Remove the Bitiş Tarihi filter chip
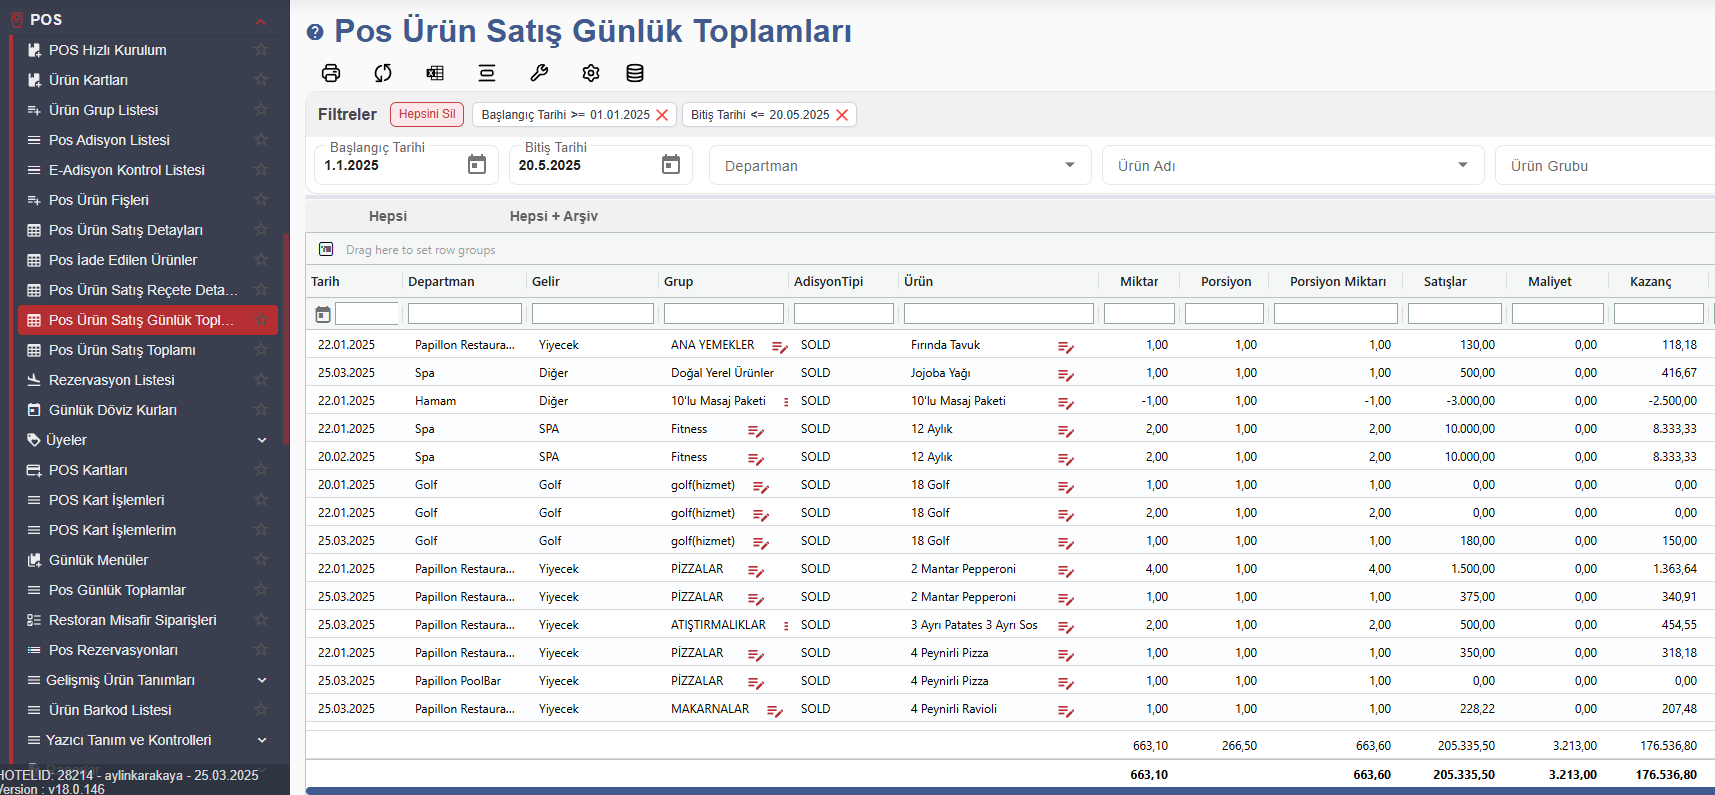This screenshot has width=1715, height=795. pyautogui.click(x=842, y=115)
